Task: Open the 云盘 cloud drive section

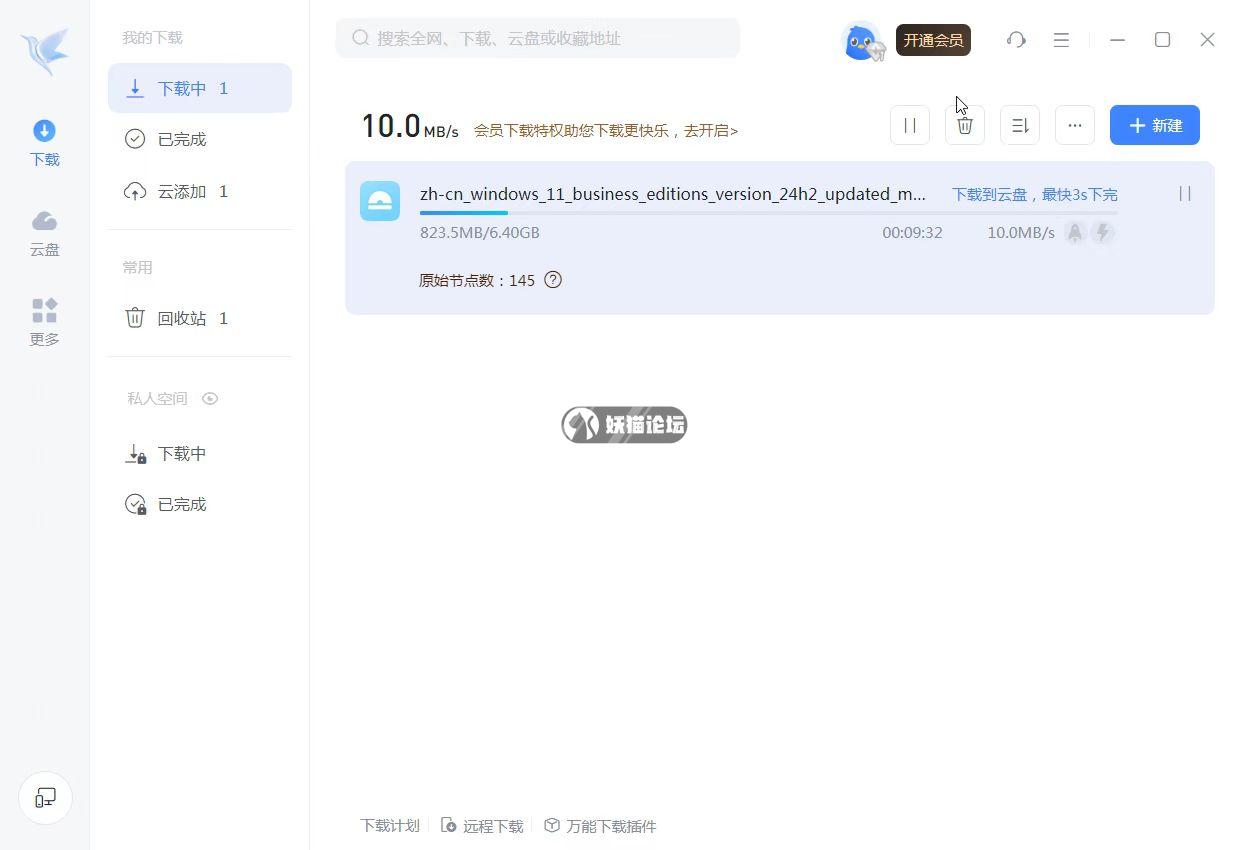Action: tap(45, 233)
